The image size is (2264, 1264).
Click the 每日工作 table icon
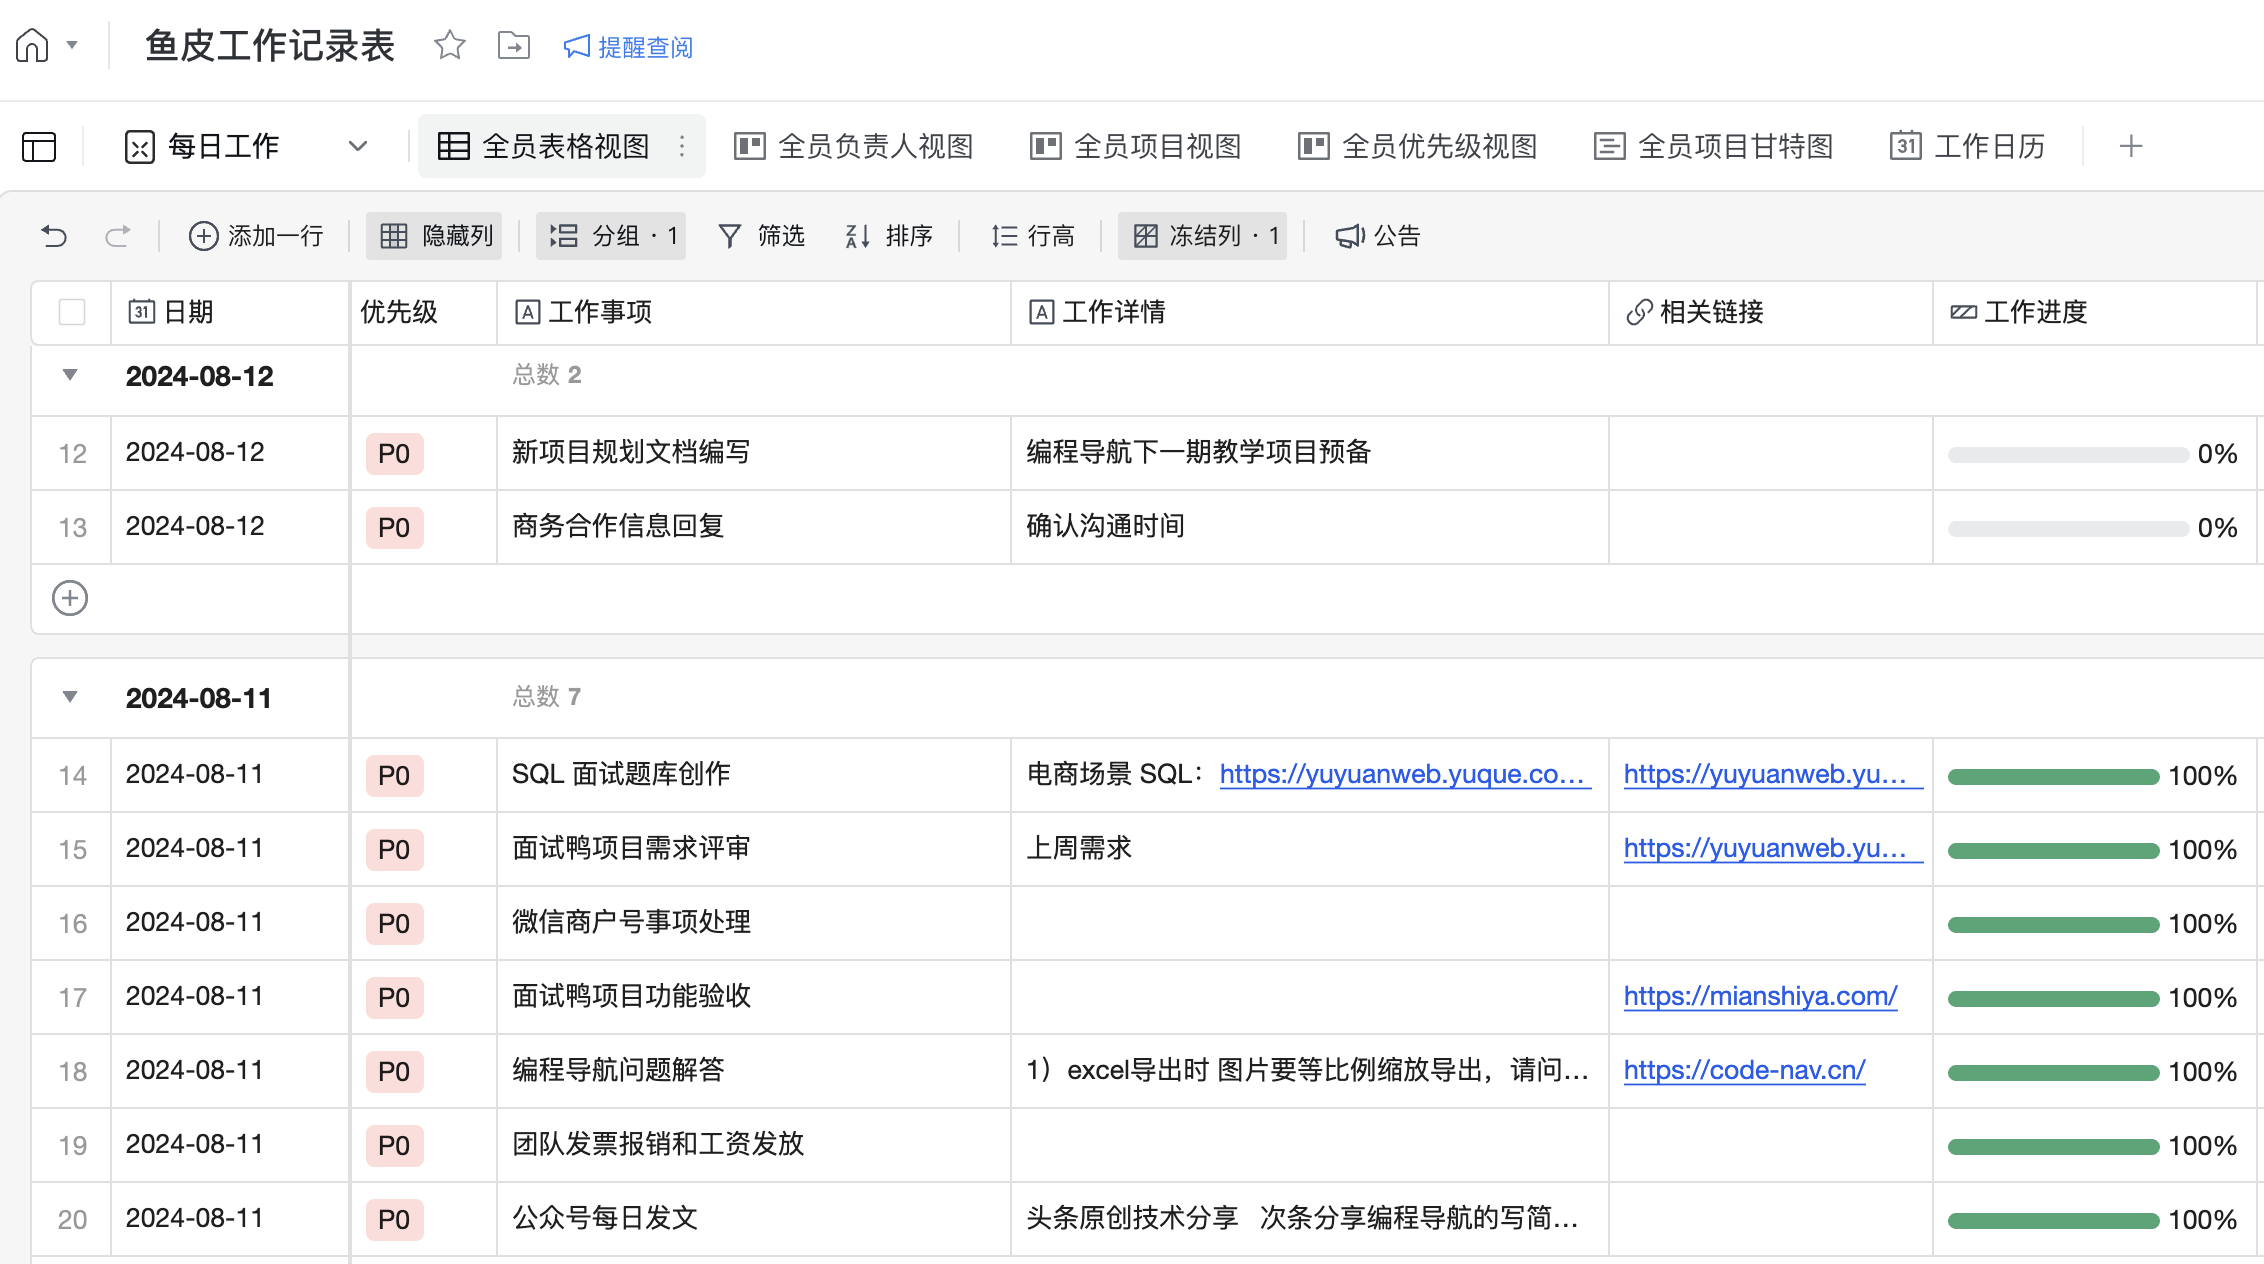[140, 147]
